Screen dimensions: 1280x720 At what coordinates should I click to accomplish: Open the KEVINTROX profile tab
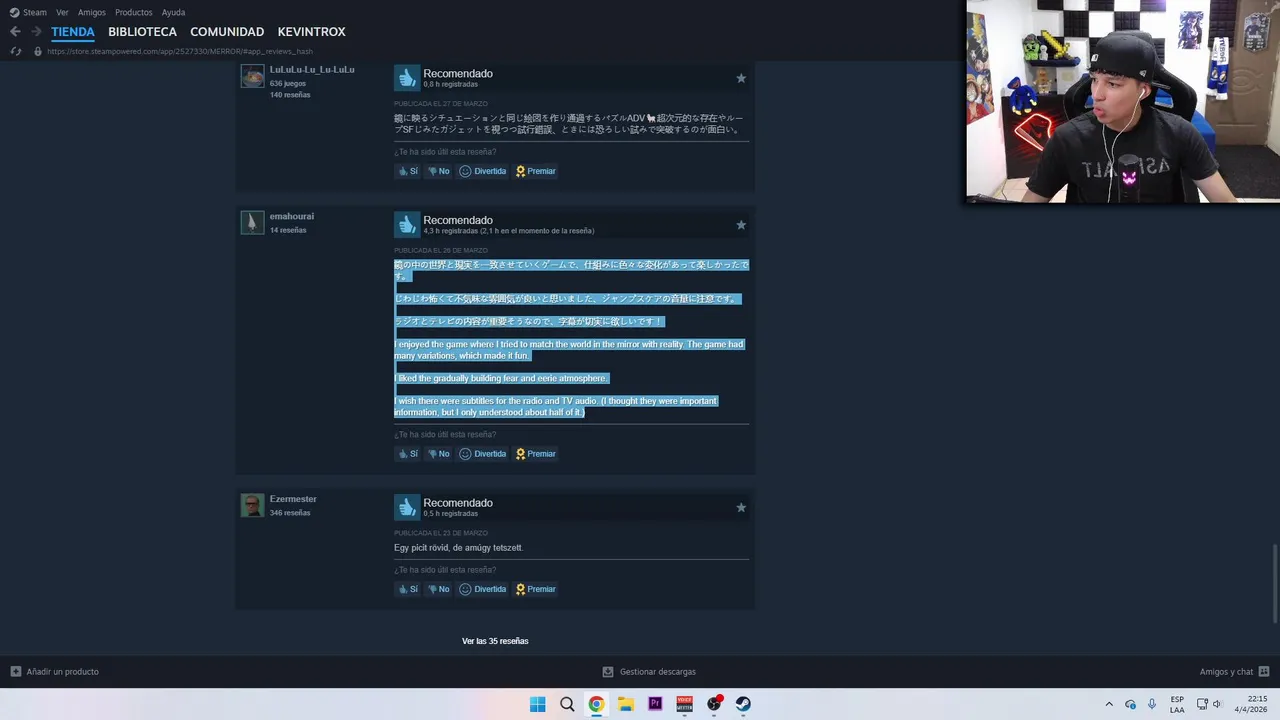coord(311,32)
